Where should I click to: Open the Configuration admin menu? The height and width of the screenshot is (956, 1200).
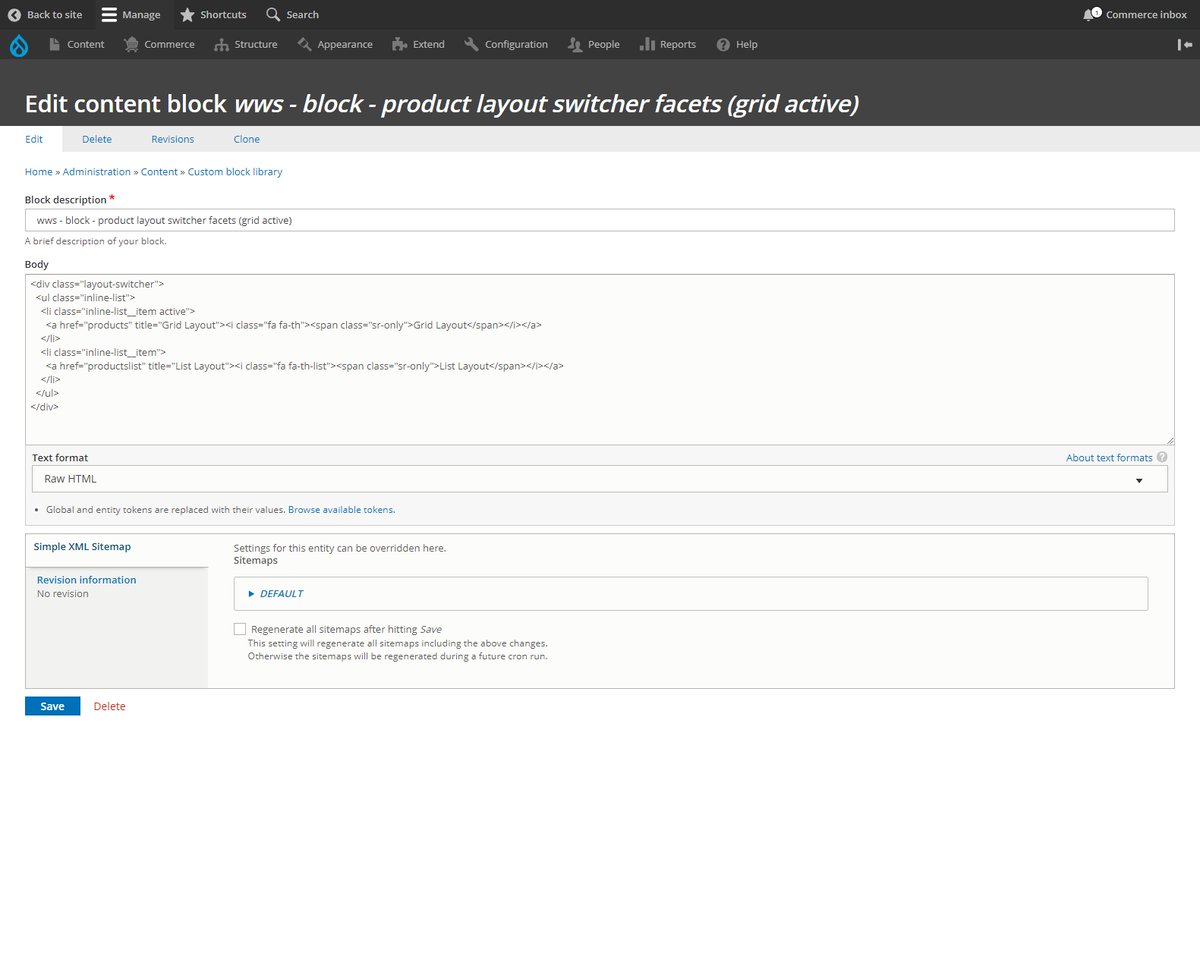coord(506,45)
